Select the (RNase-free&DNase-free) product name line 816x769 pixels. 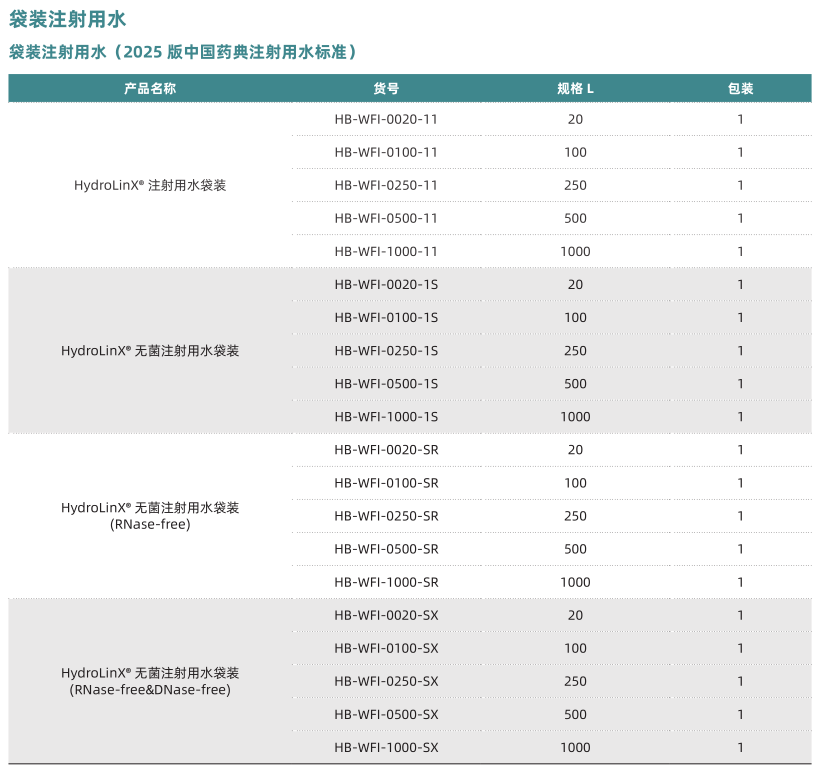tap(150, 690)
